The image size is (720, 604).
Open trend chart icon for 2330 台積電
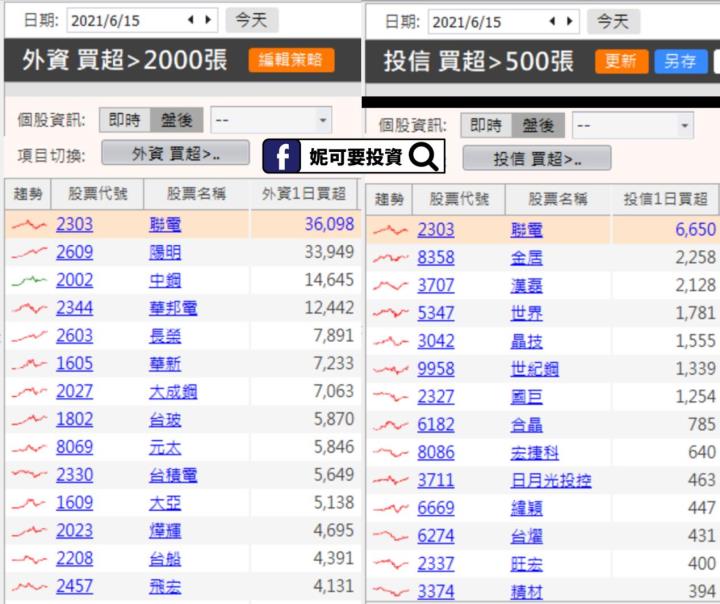click(x=28, y=475)
